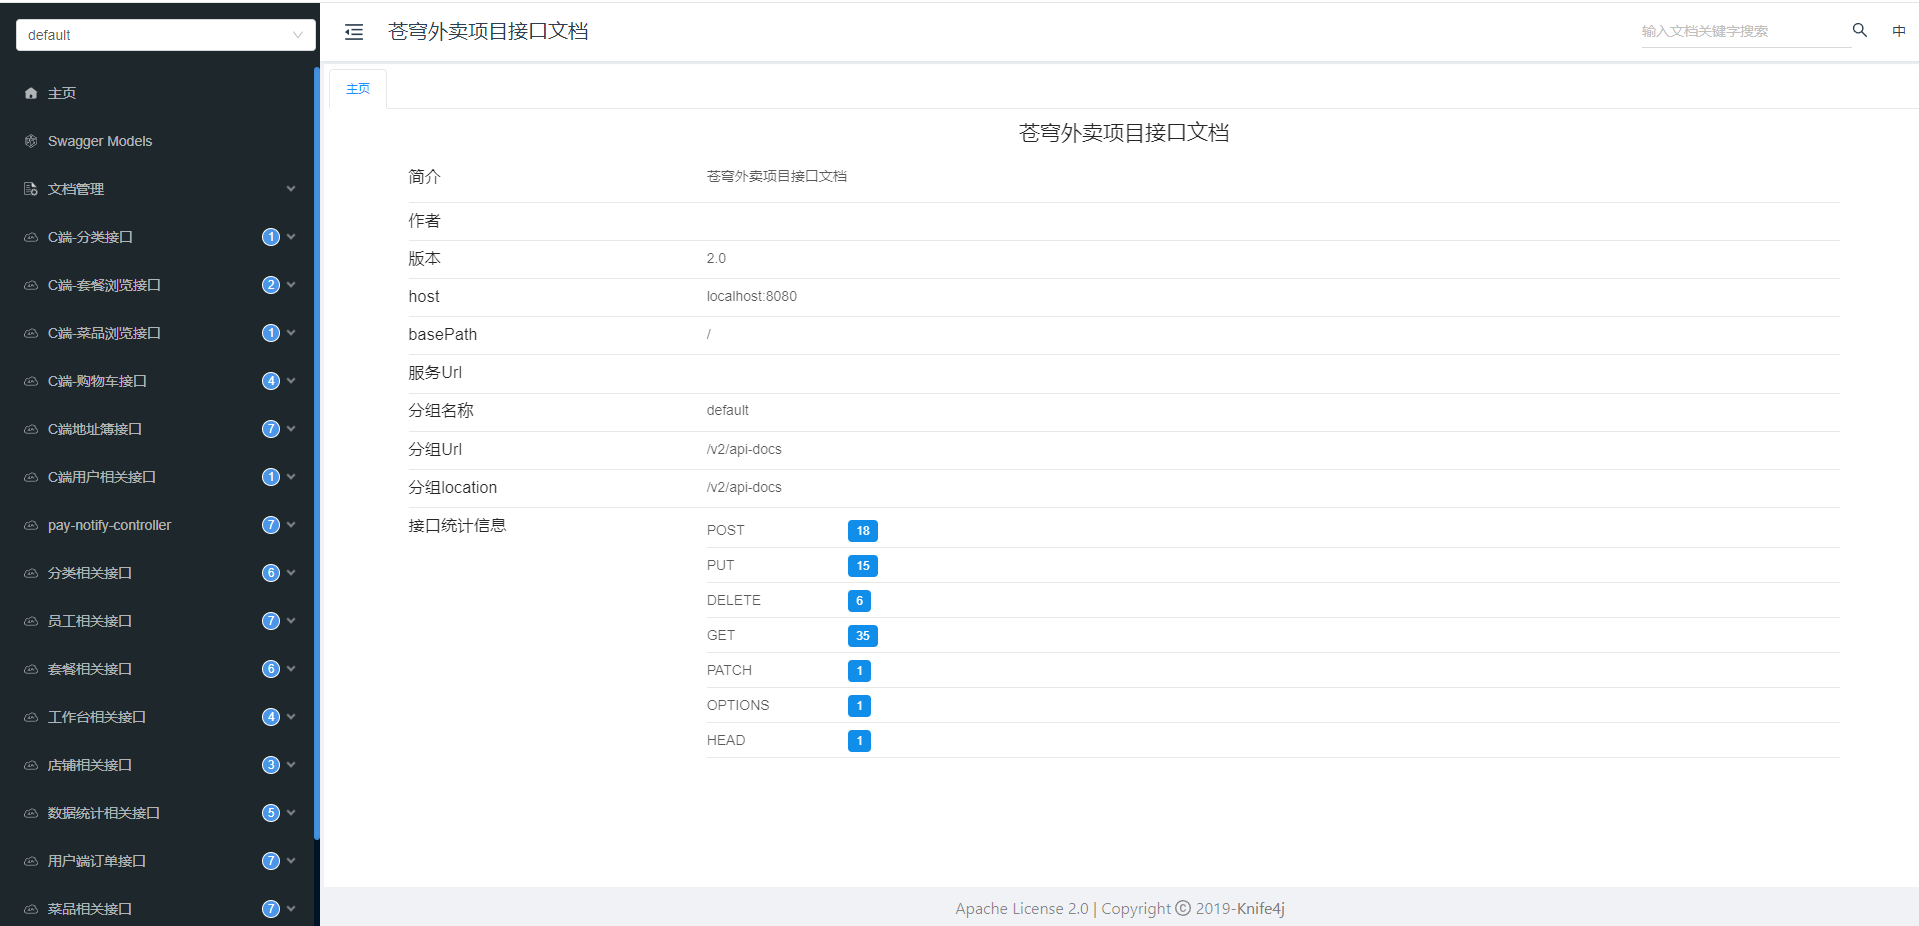Image resolution: width=1919 pixels, height=926 pixels.
Task: Select the 主页 tab
Action: pos(358,89)
